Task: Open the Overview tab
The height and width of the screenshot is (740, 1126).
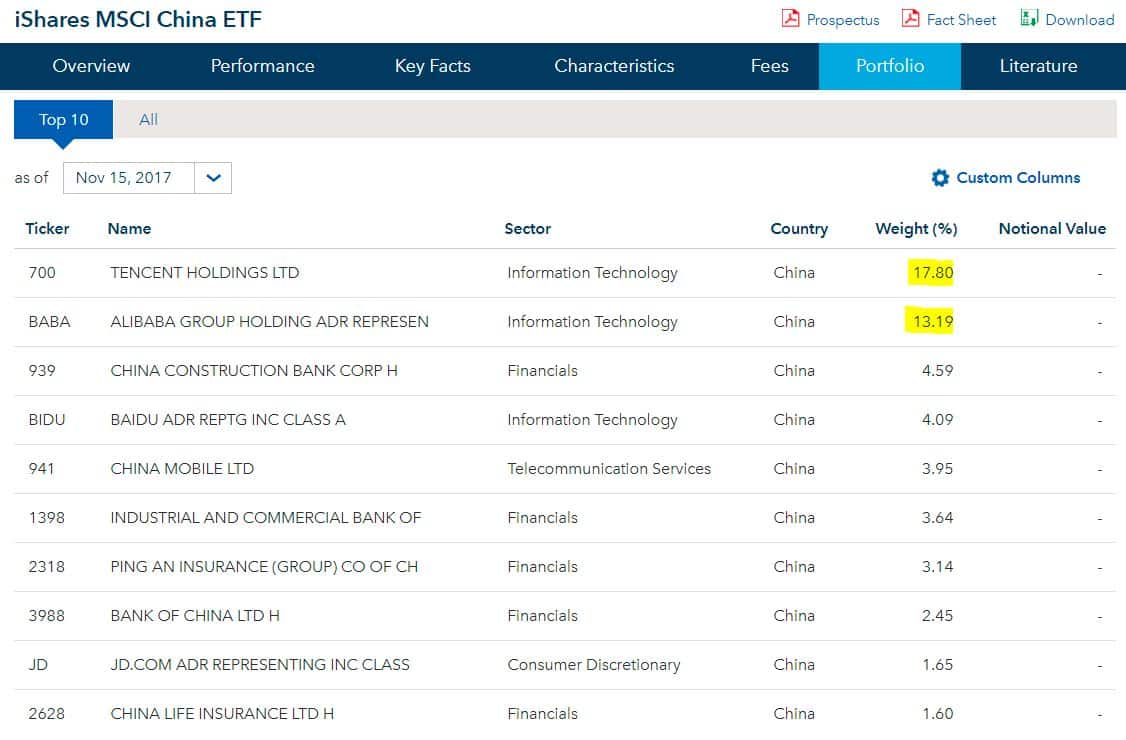Action: click(91, 66)
